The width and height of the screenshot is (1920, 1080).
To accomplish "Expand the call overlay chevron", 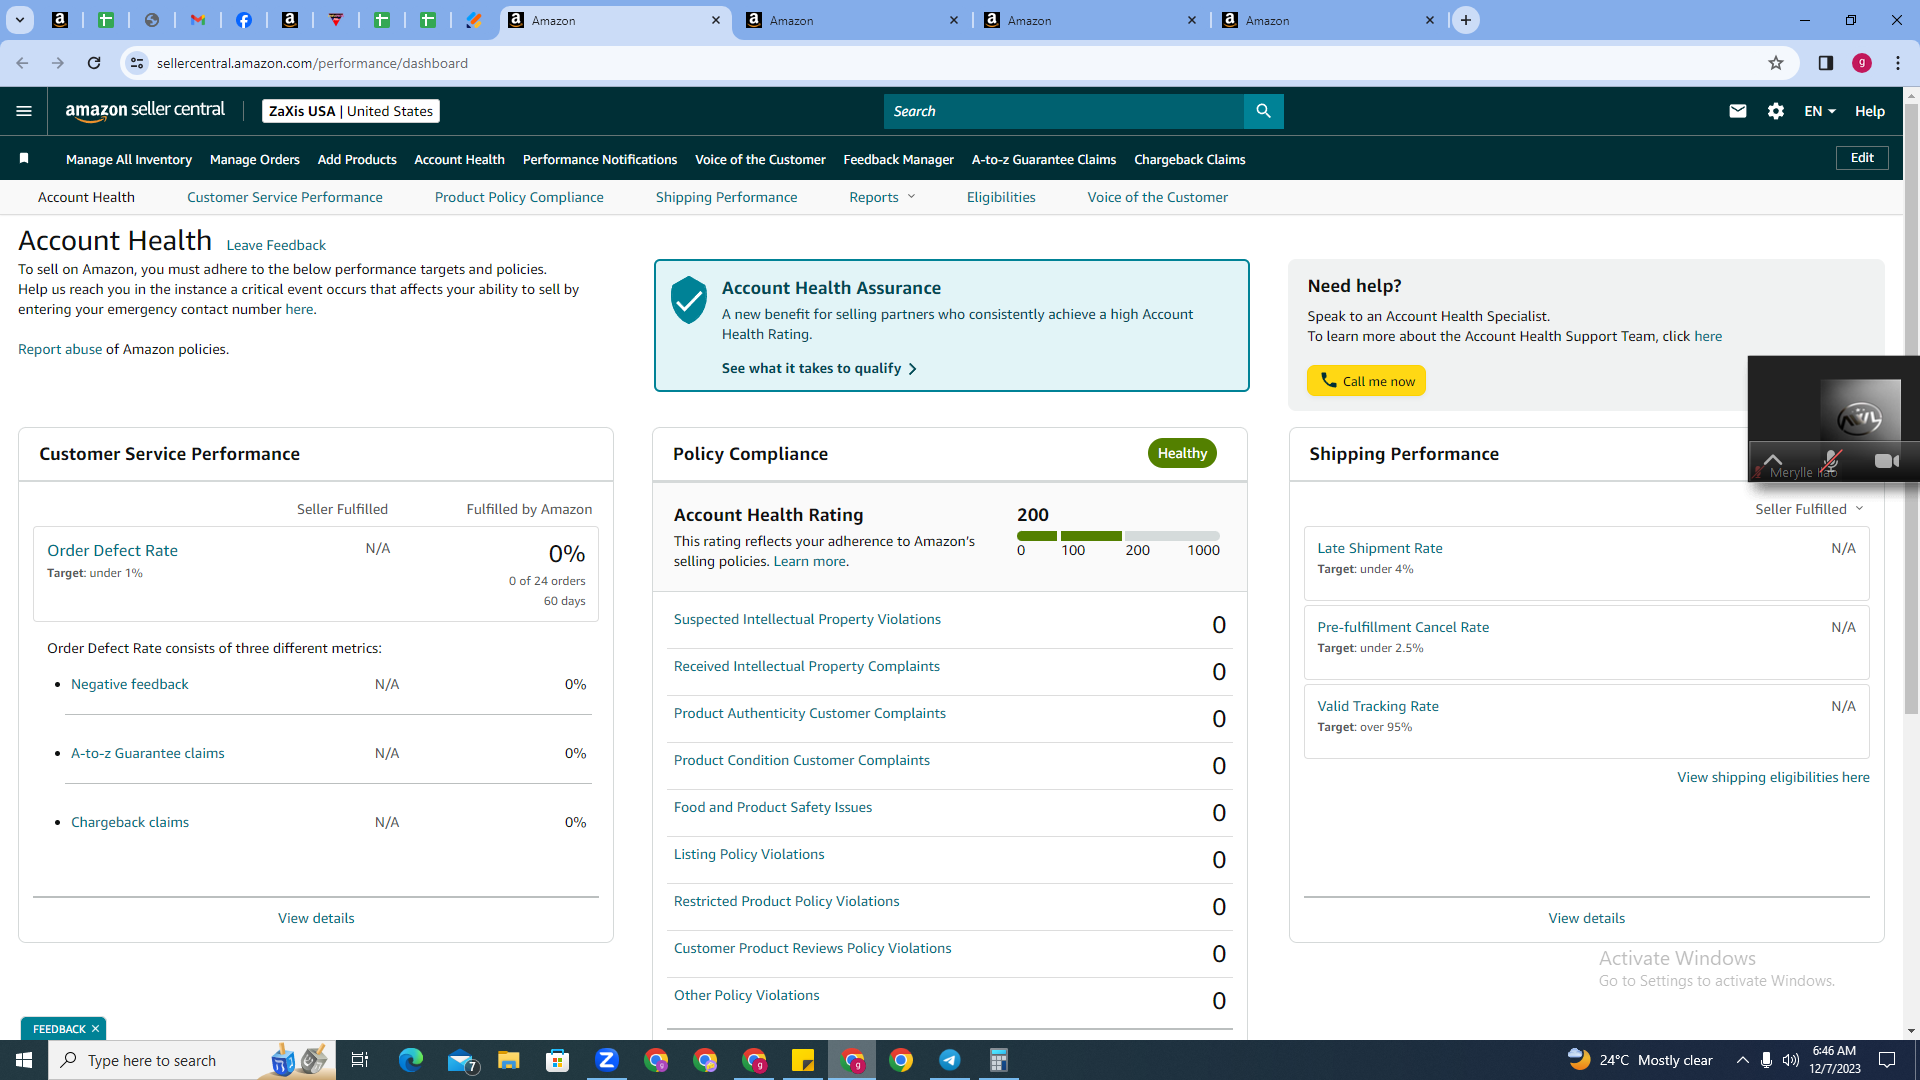I will click(x=1773, y=460).
